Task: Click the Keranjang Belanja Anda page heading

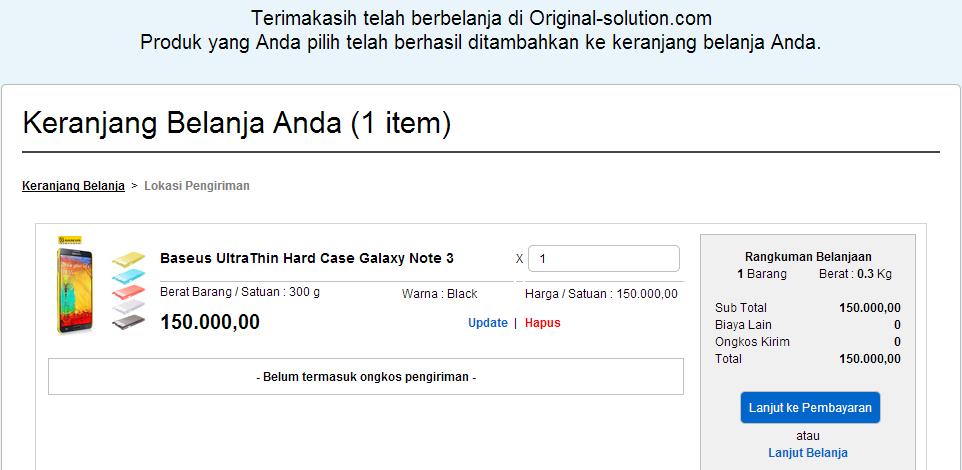Action: (x=237, y=123)
